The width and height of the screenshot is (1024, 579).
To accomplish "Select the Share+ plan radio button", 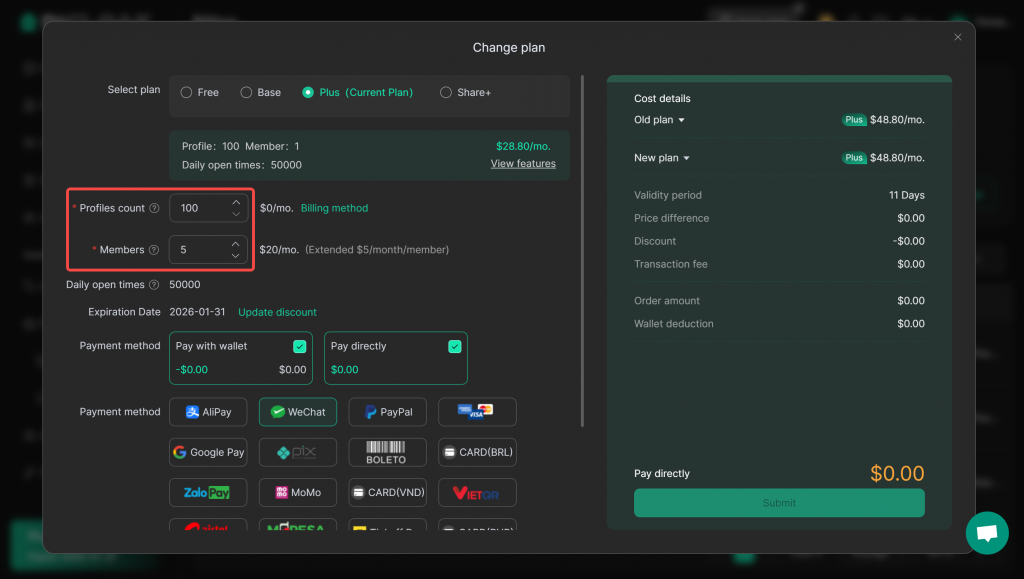I will tap(446, 92).
